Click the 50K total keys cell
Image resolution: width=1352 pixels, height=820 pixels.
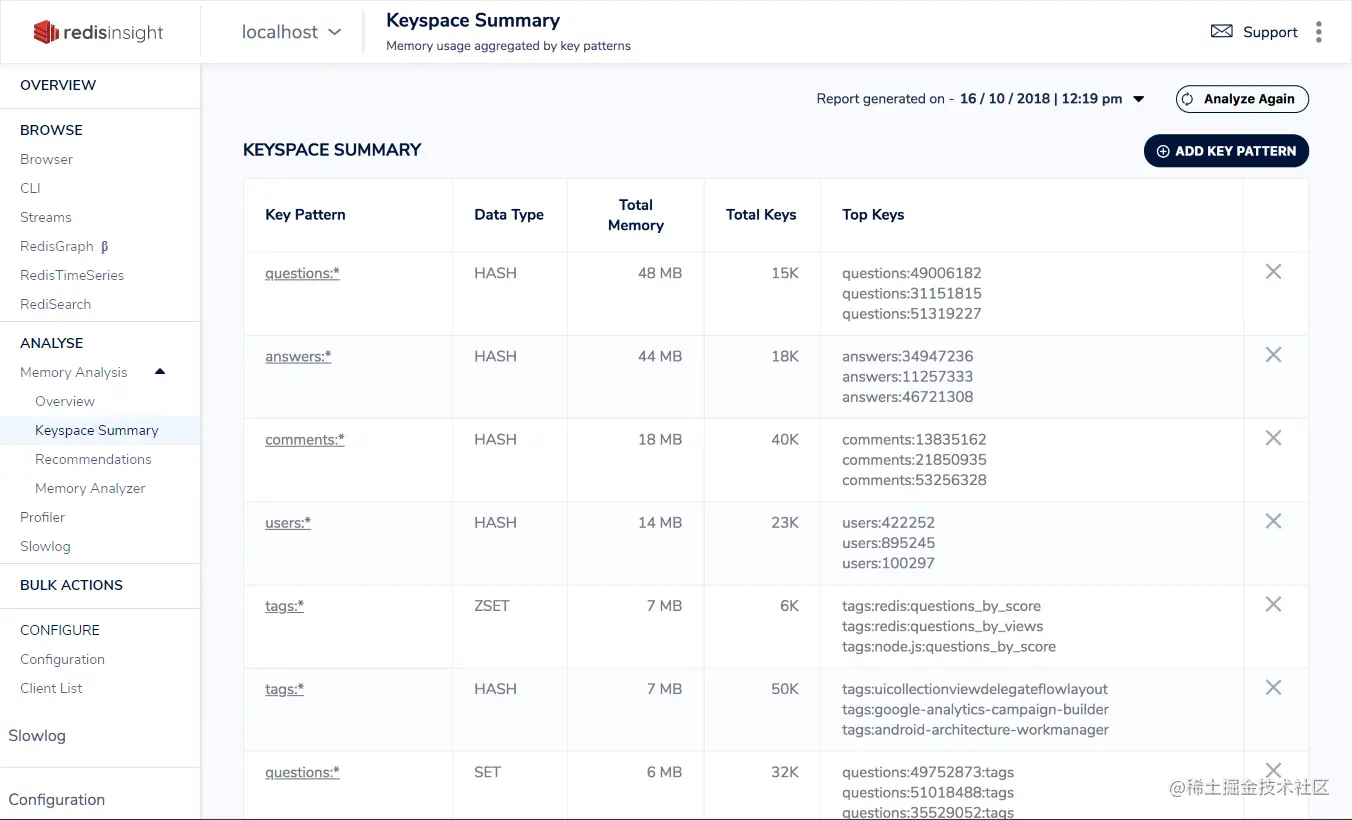(x=785, y=688)
